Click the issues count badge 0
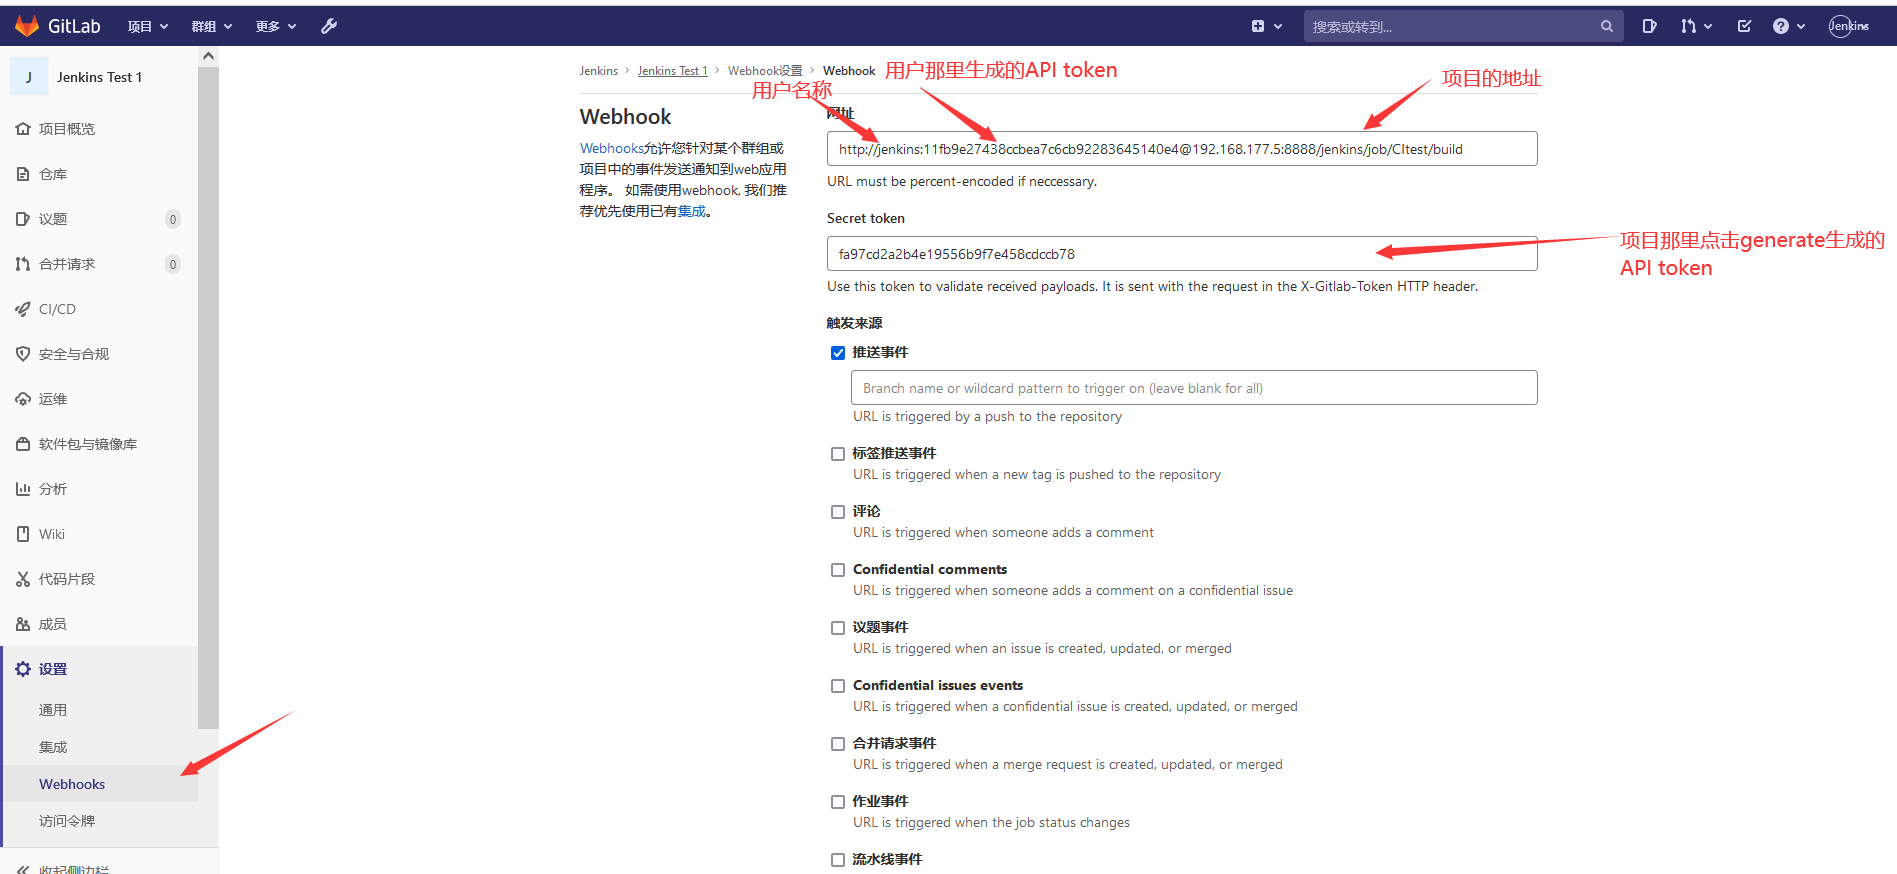This screenshot has height=874, width=1897. click(x=173, y=219)
